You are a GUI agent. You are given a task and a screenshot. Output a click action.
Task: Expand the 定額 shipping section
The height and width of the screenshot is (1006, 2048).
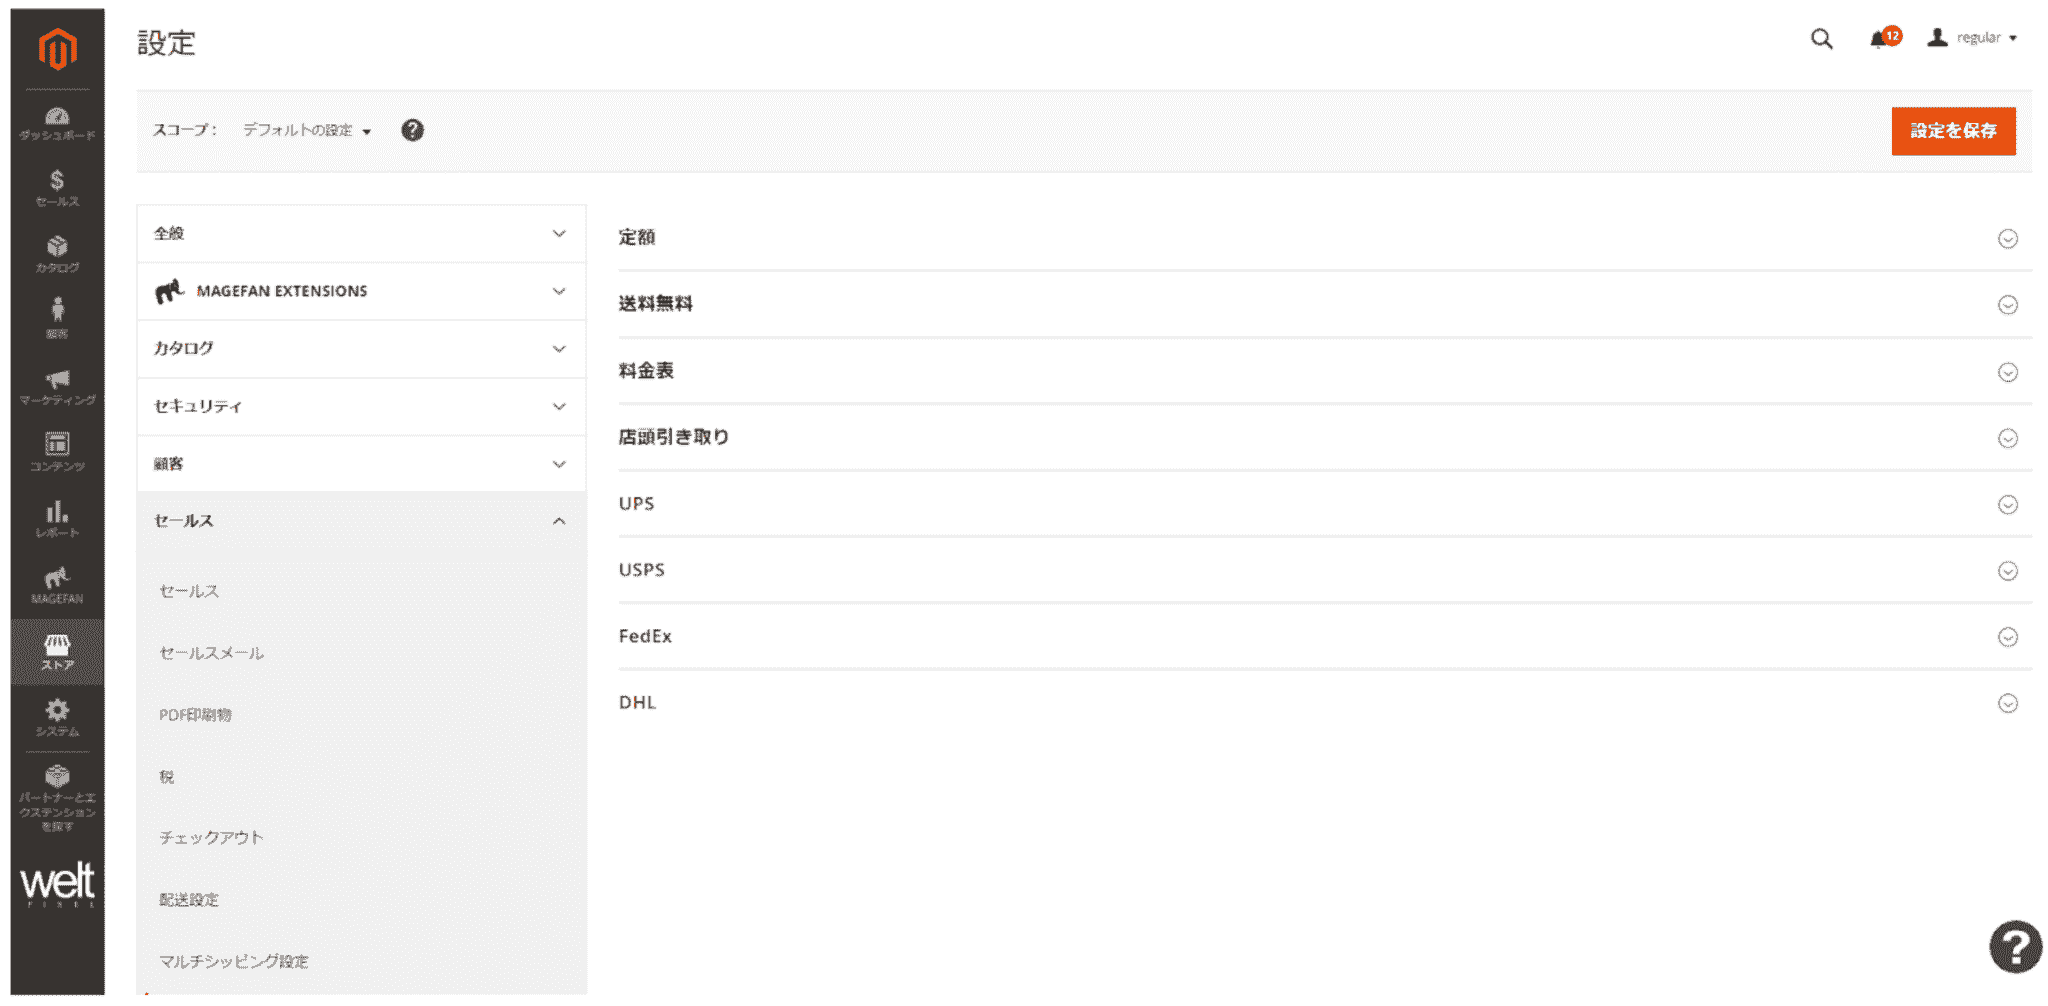click(2007, 238)
